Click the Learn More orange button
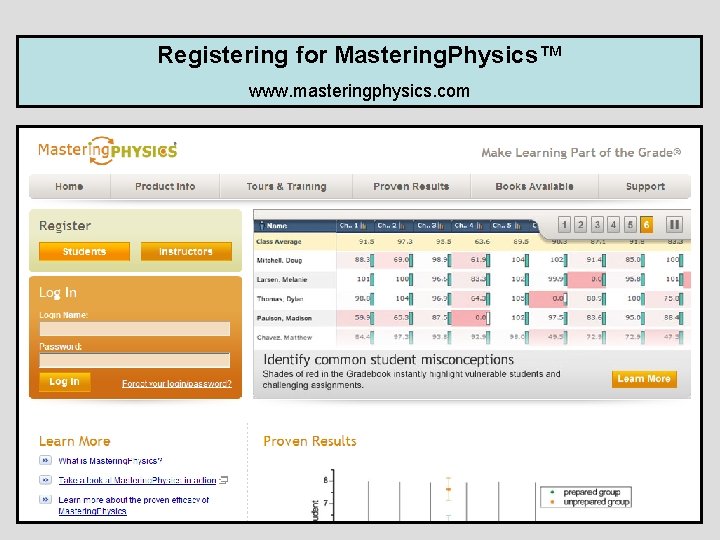 pyautogui.click(x=644, y=379)
